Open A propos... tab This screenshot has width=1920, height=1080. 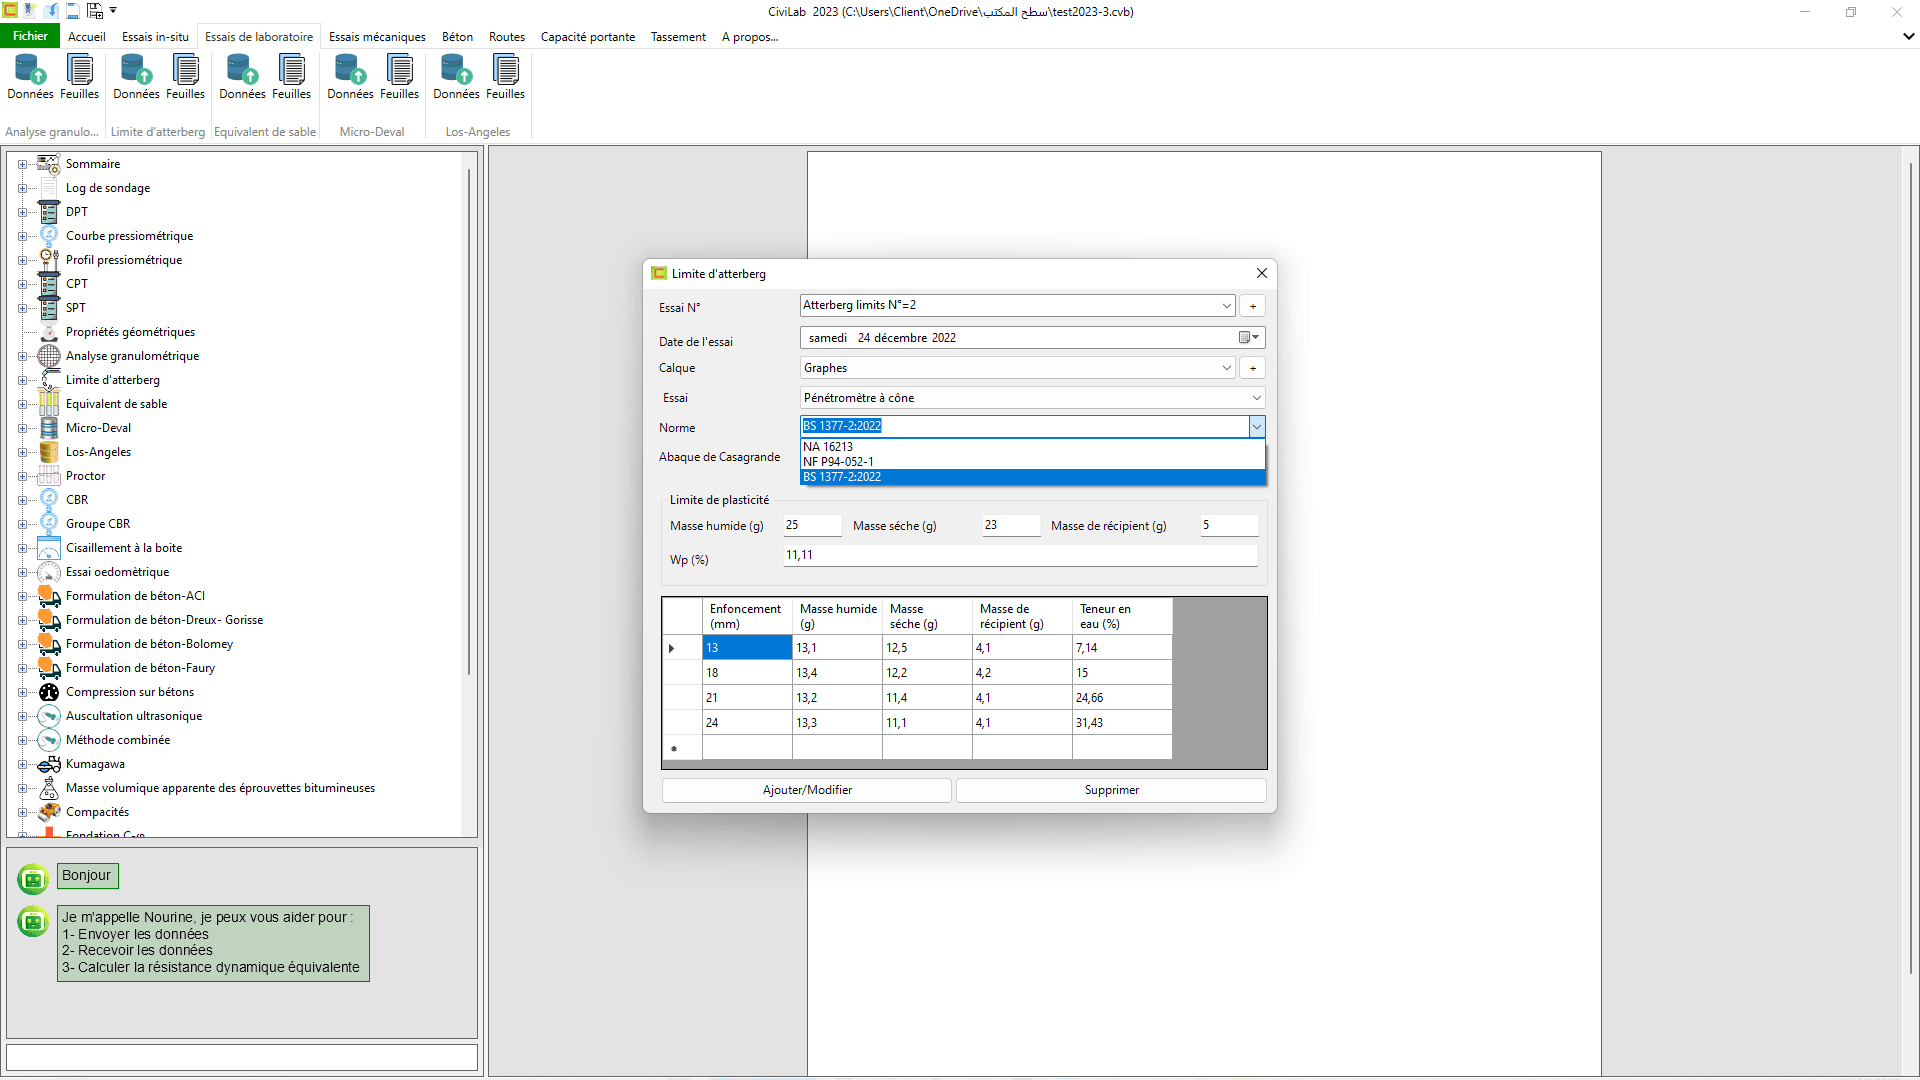(749, 37)
